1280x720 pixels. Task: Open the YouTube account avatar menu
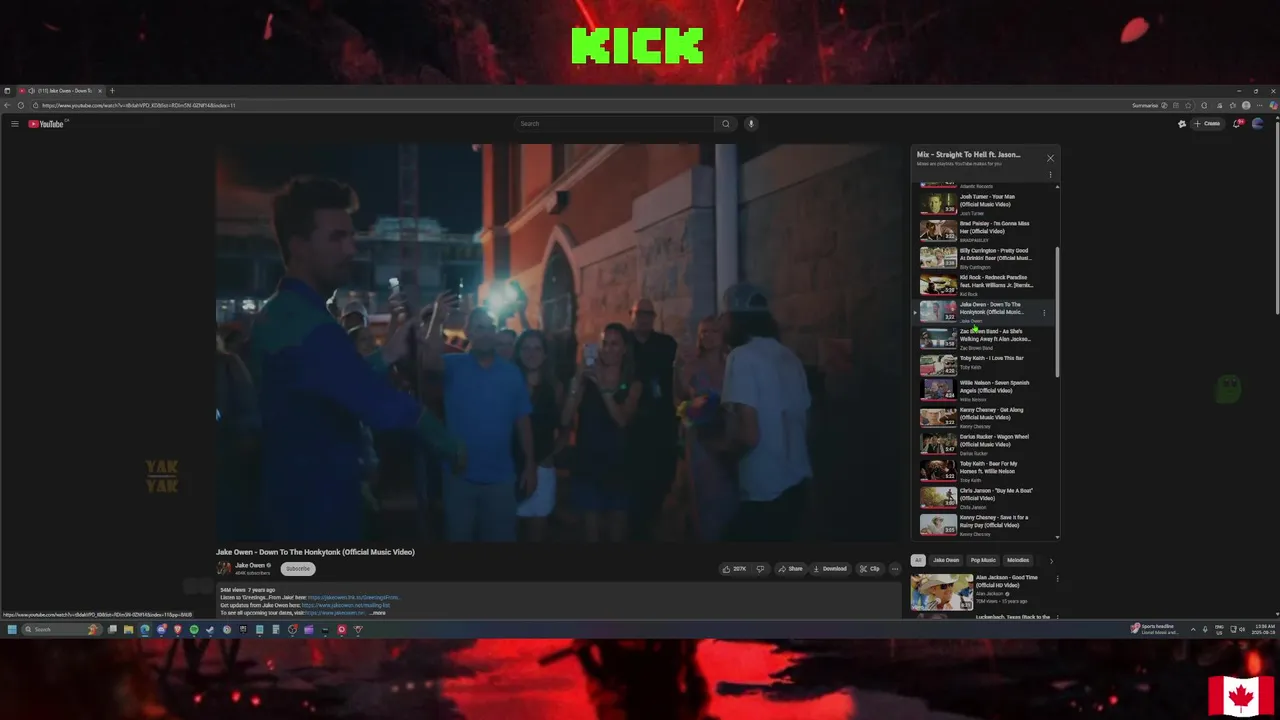[1258, 124]
